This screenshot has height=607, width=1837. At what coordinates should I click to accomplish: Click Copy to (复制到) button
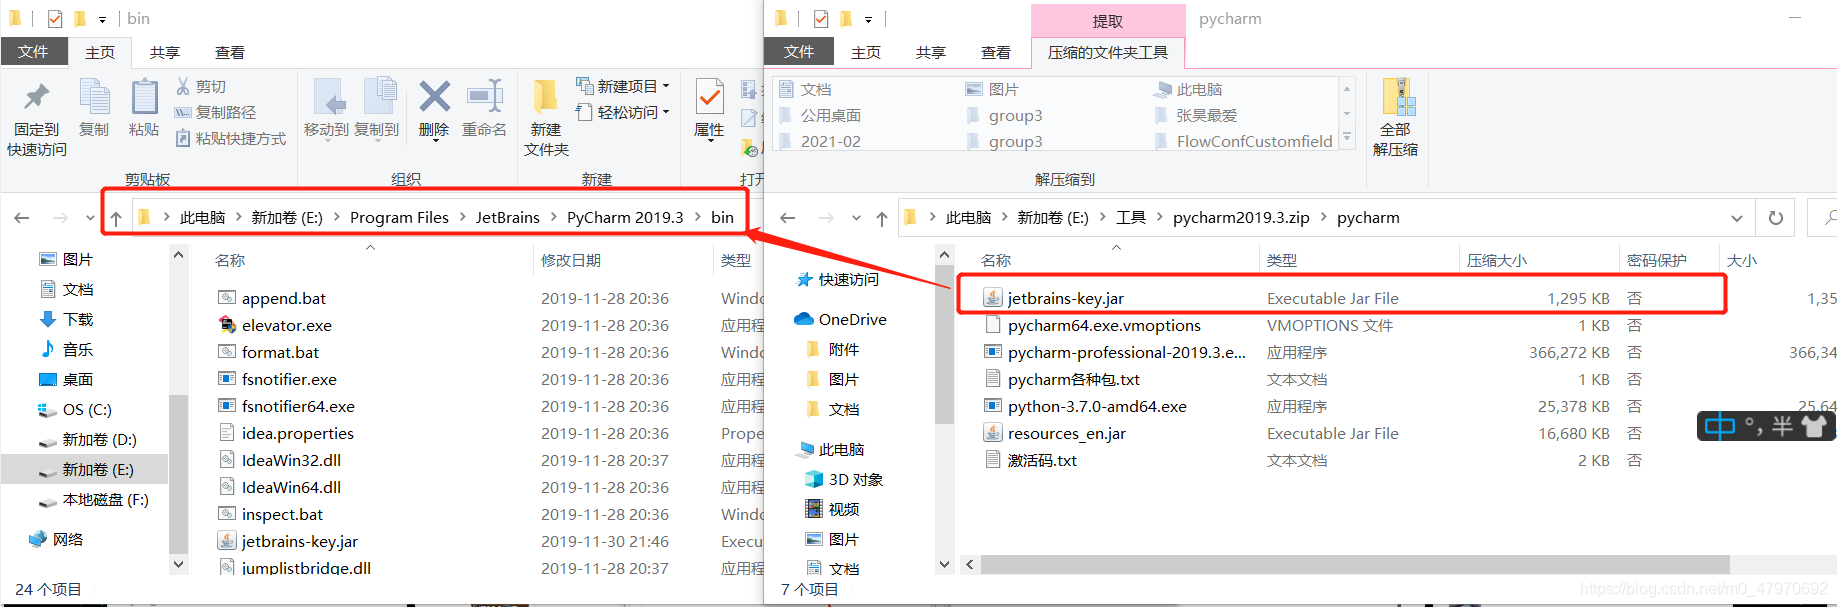[377, 109]
